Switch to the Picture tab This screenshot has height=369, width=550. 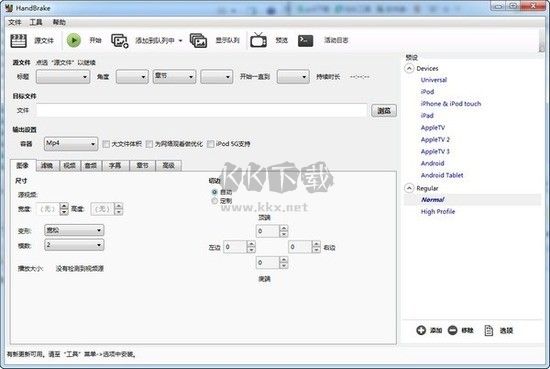[23, 165]
